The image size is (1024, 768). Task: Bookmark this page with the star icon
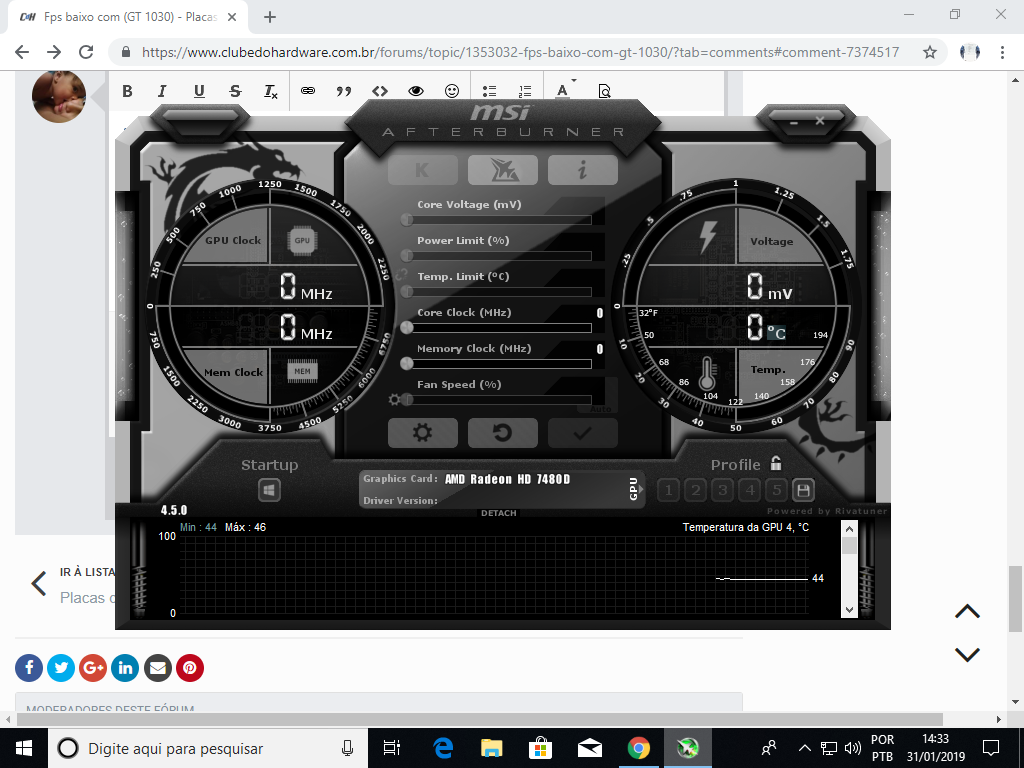click(930, 52)
